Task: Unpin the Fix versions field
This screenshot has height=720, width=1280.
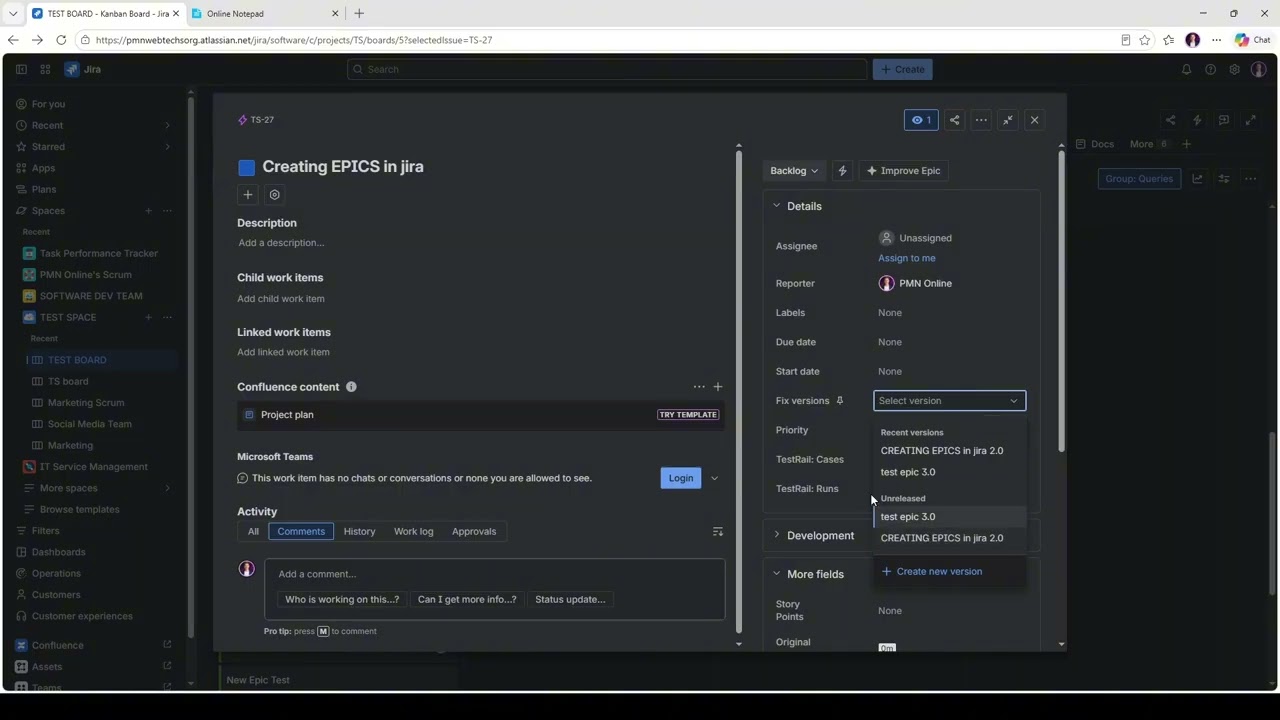Action: click(x=840, y=401)
